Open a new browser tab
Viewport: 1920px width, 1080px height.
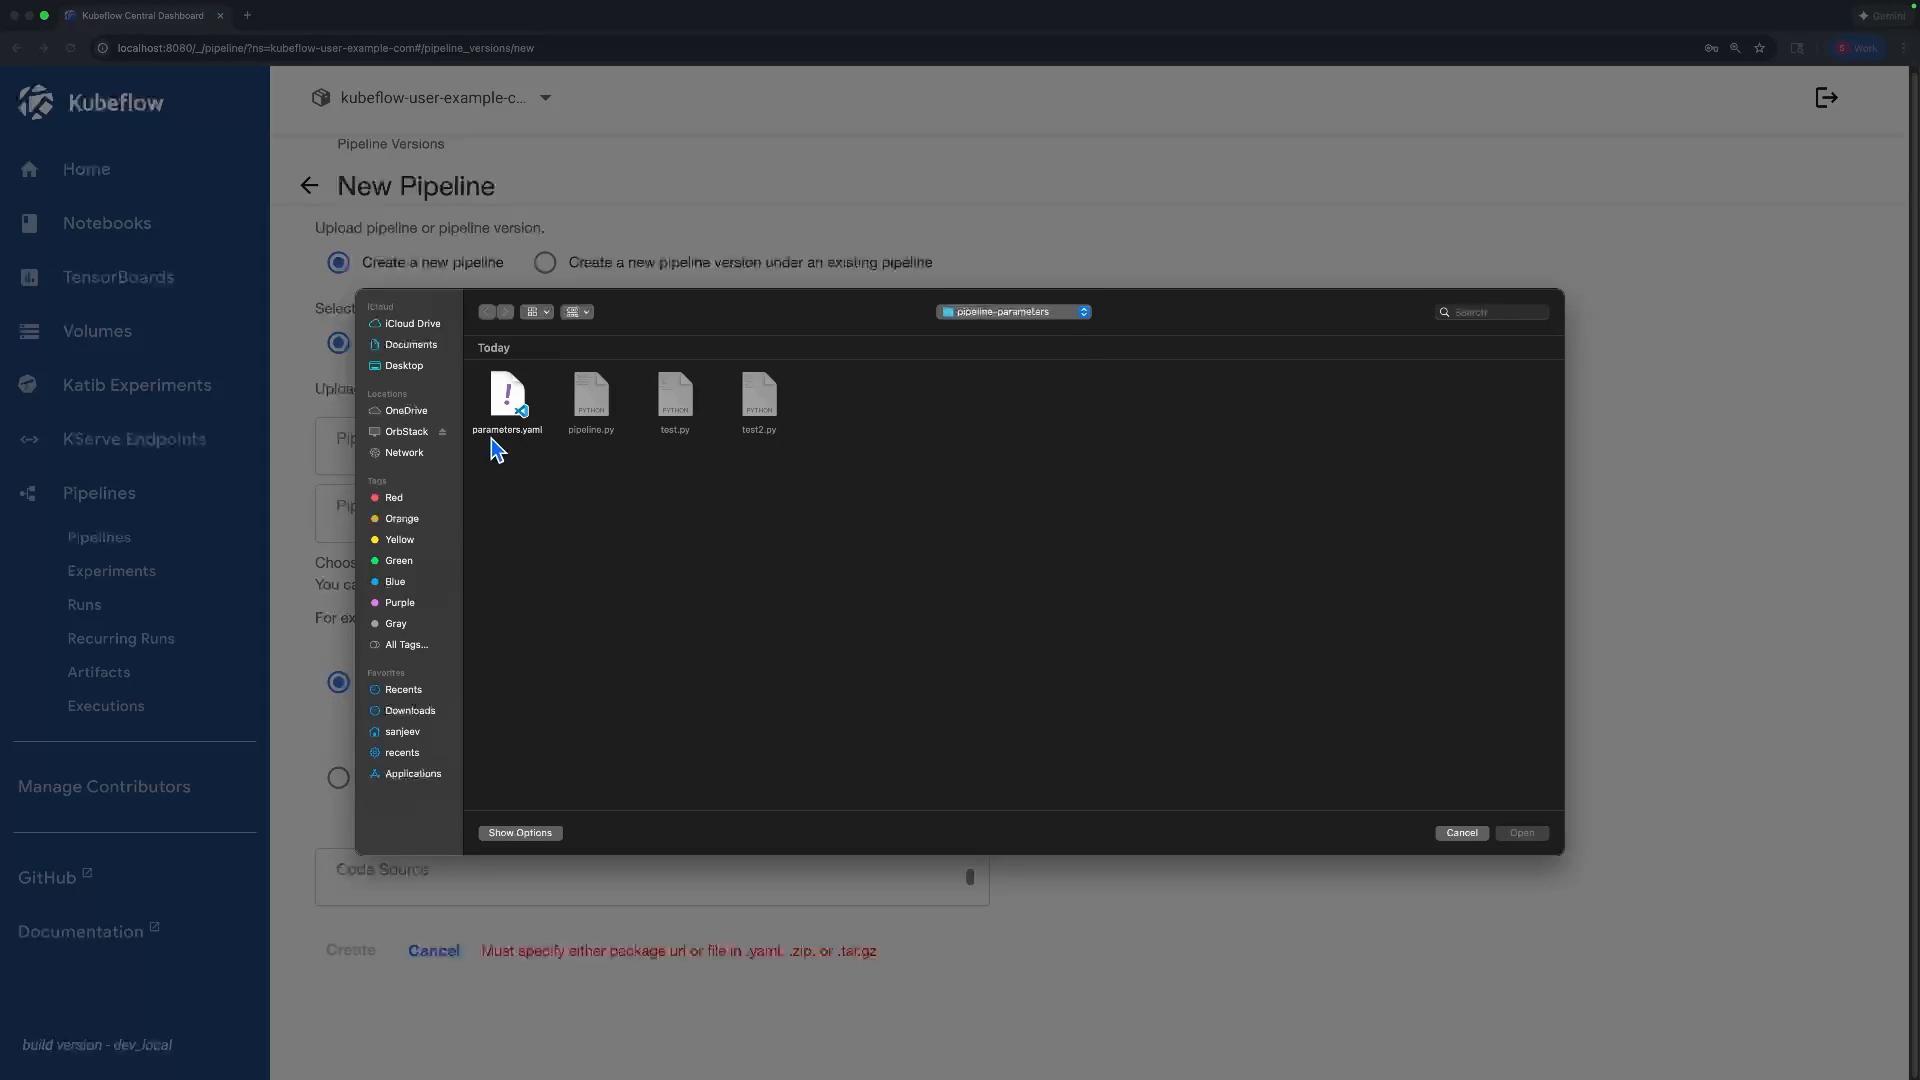247,15
